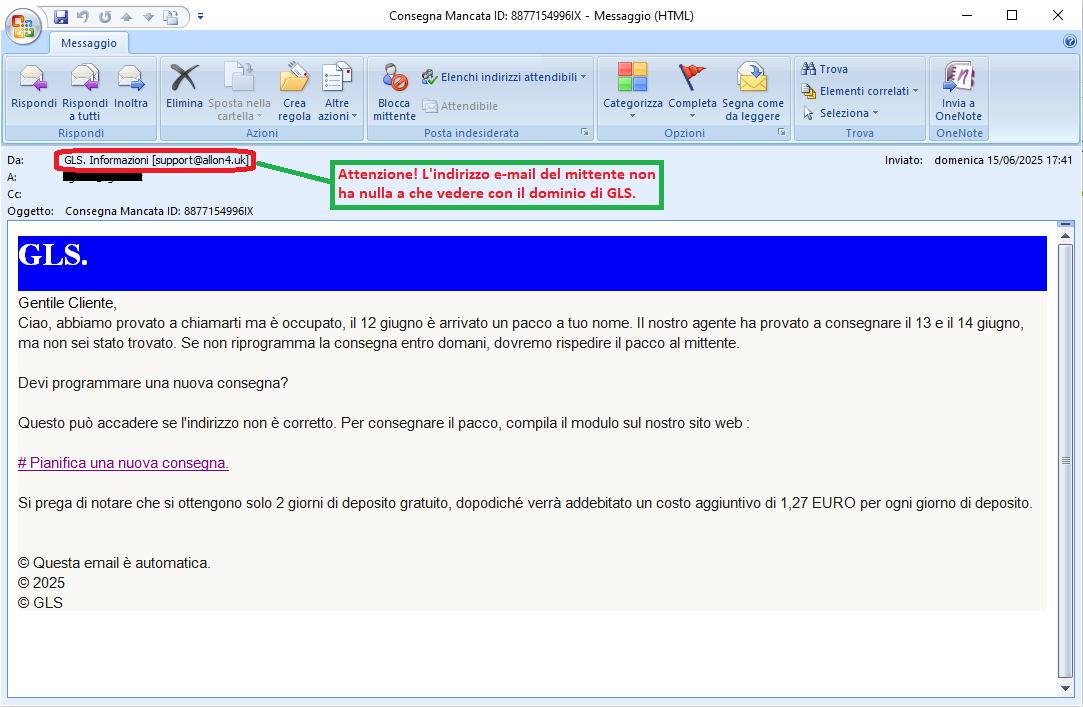Click the scroll down arrow of message body
Viewport: 1083px width, 707px height.
click(x=1066, y=688)
